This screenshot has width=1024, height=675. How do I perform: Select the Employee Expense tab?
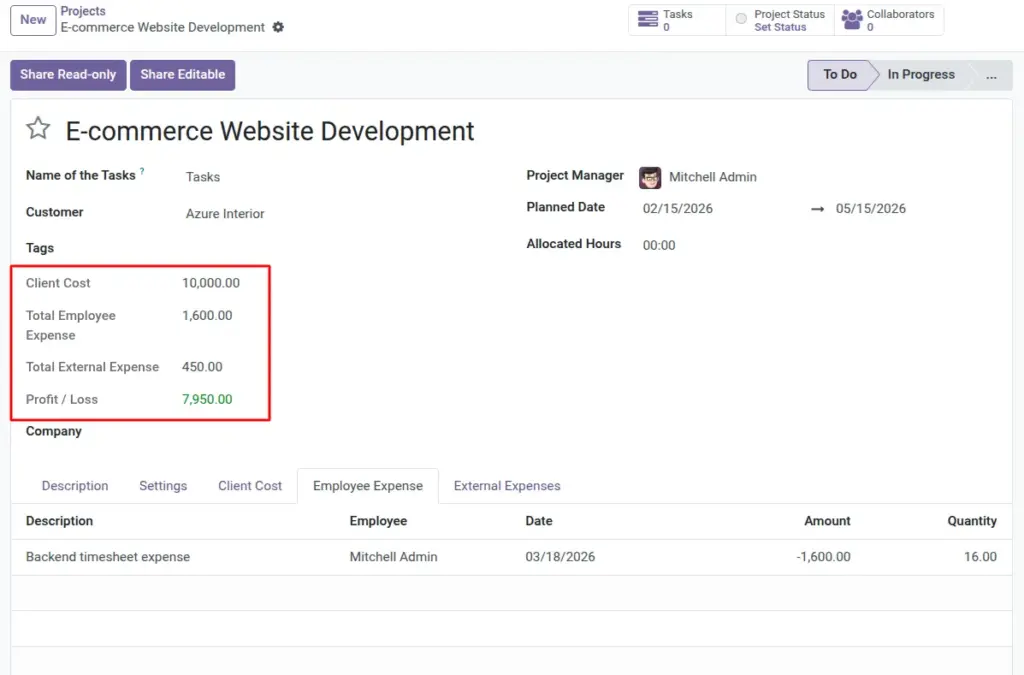point(368,486)
